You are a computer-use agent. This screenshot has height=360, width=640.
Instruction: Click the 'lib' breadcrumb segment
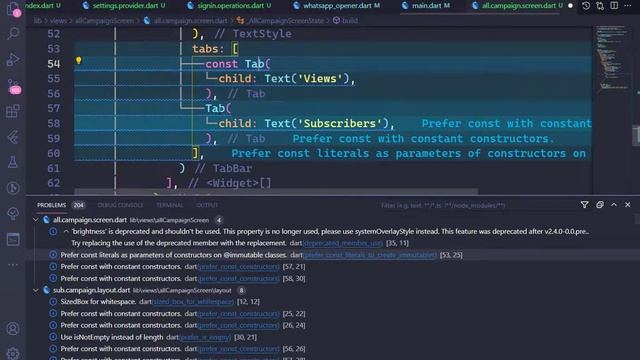point(38,20)
